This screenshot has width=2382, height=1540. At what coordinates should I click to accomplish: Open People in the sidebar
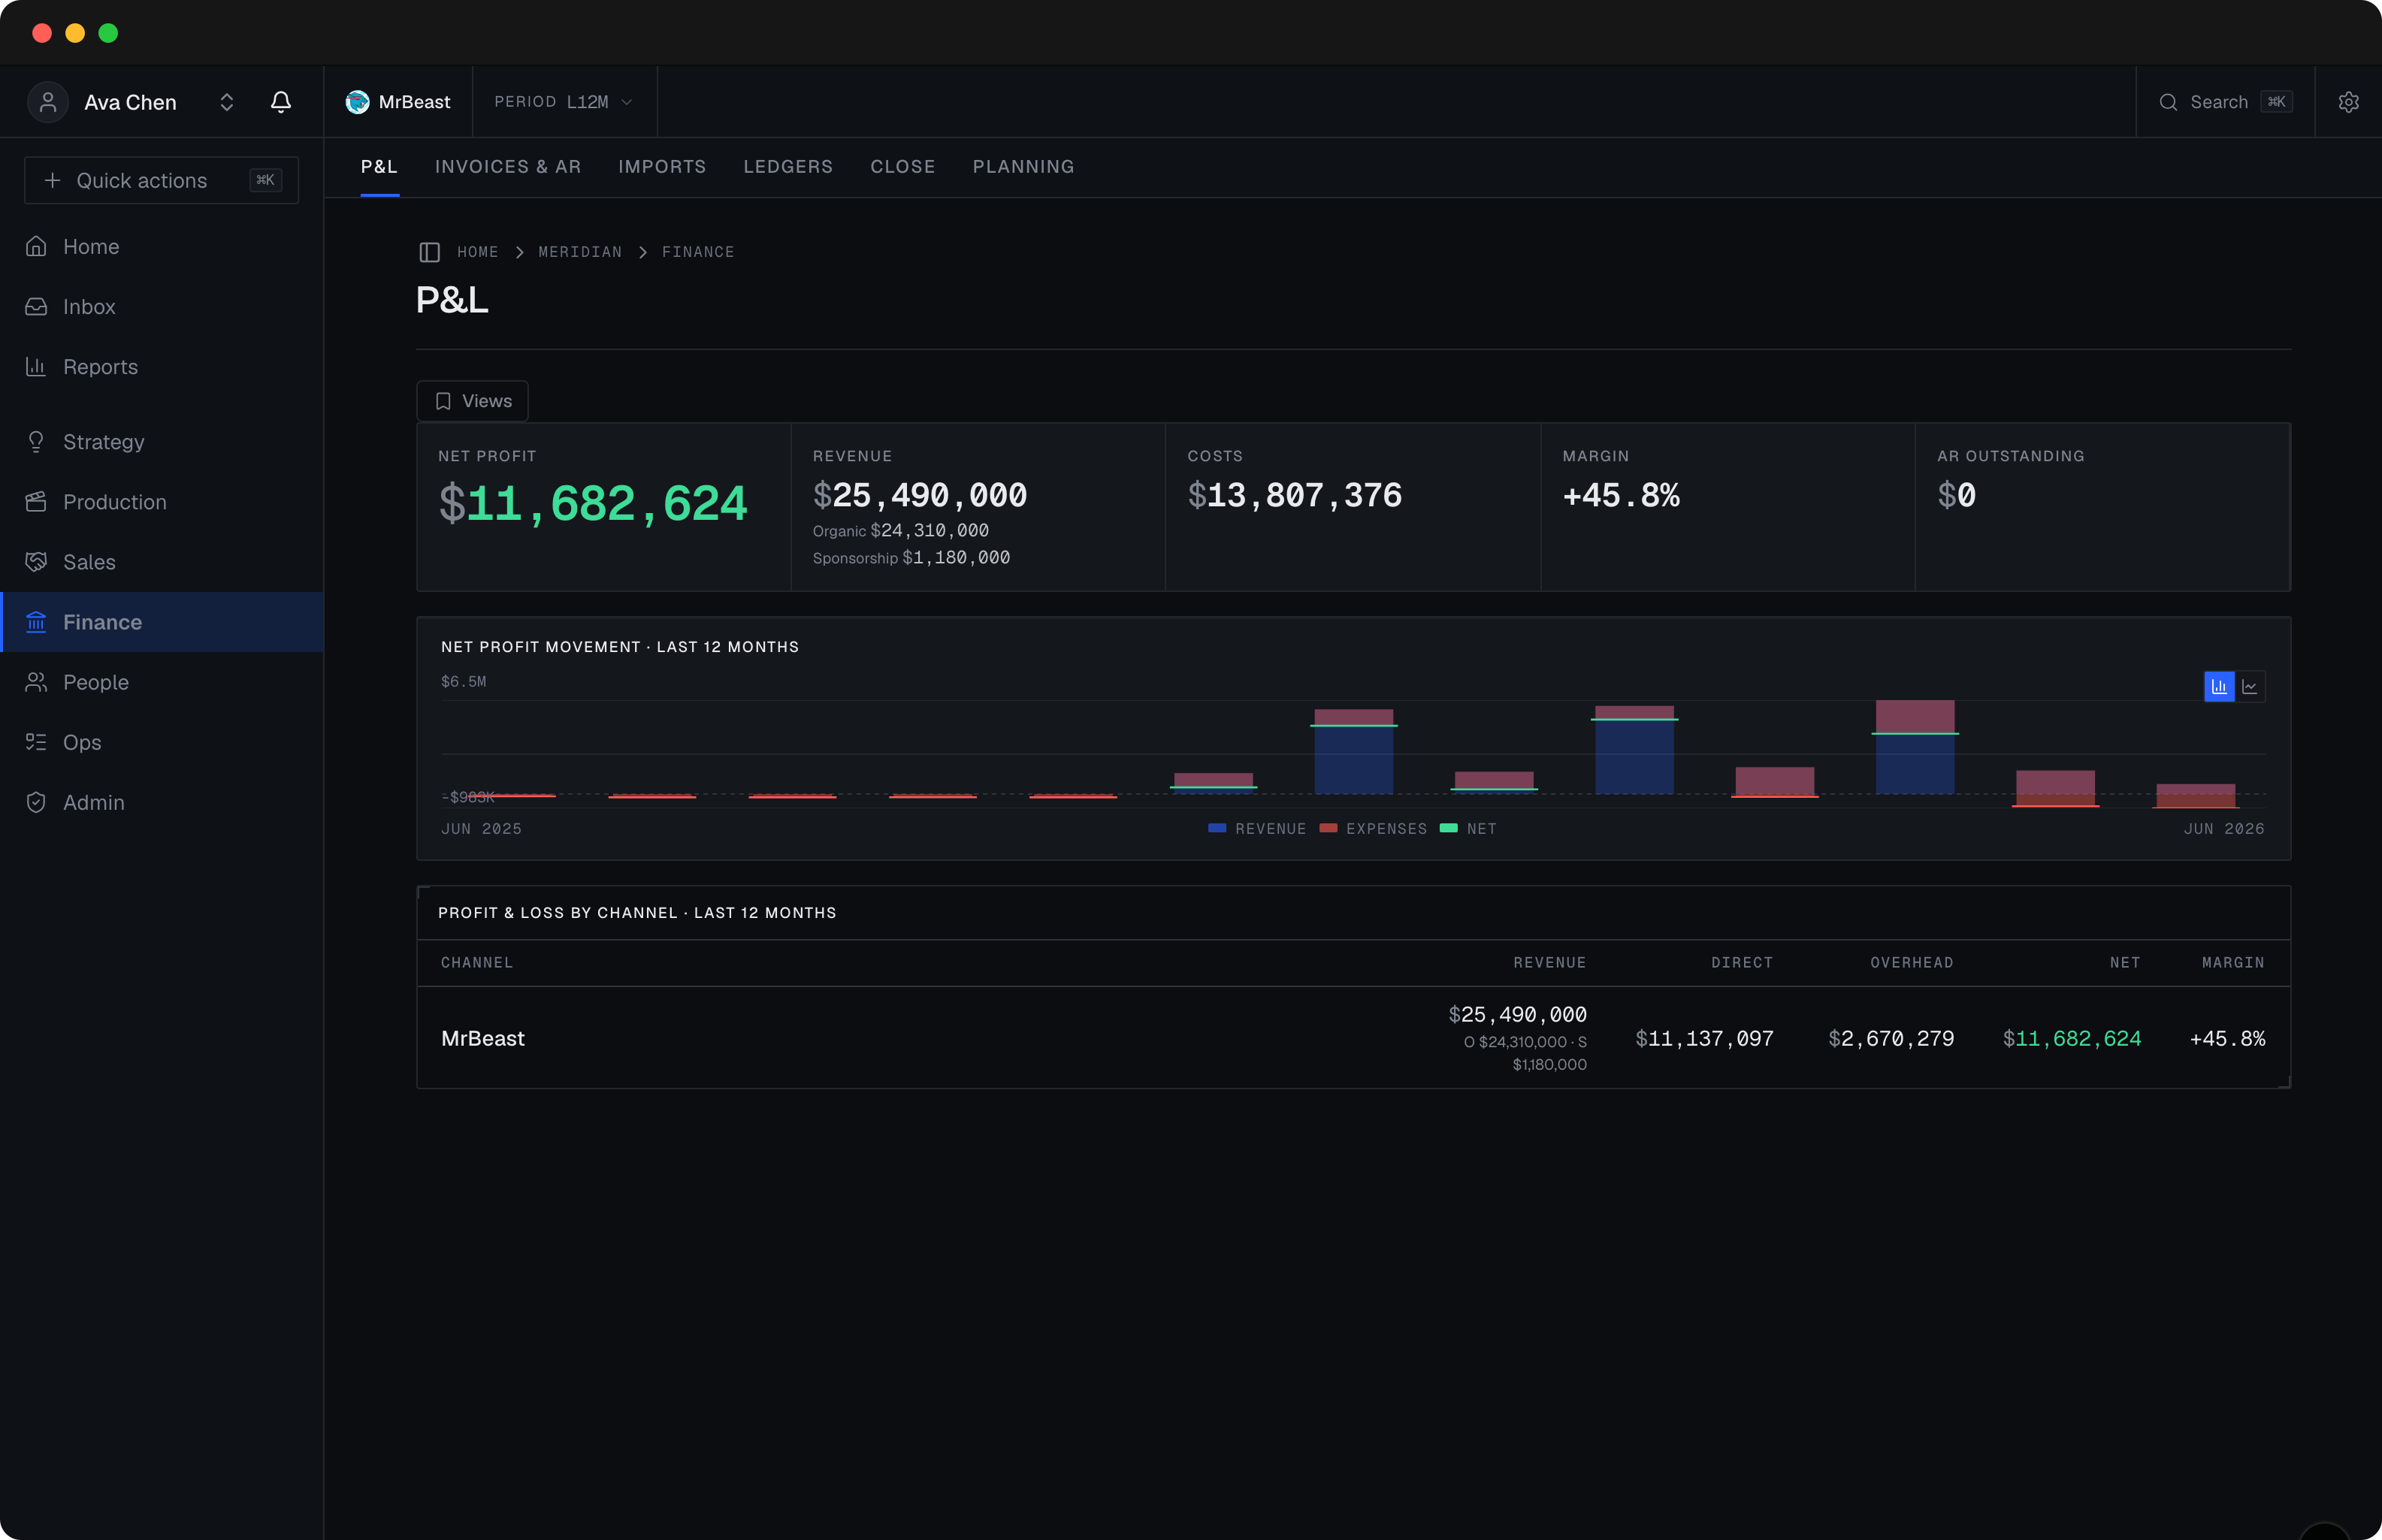tap(162, 681)
